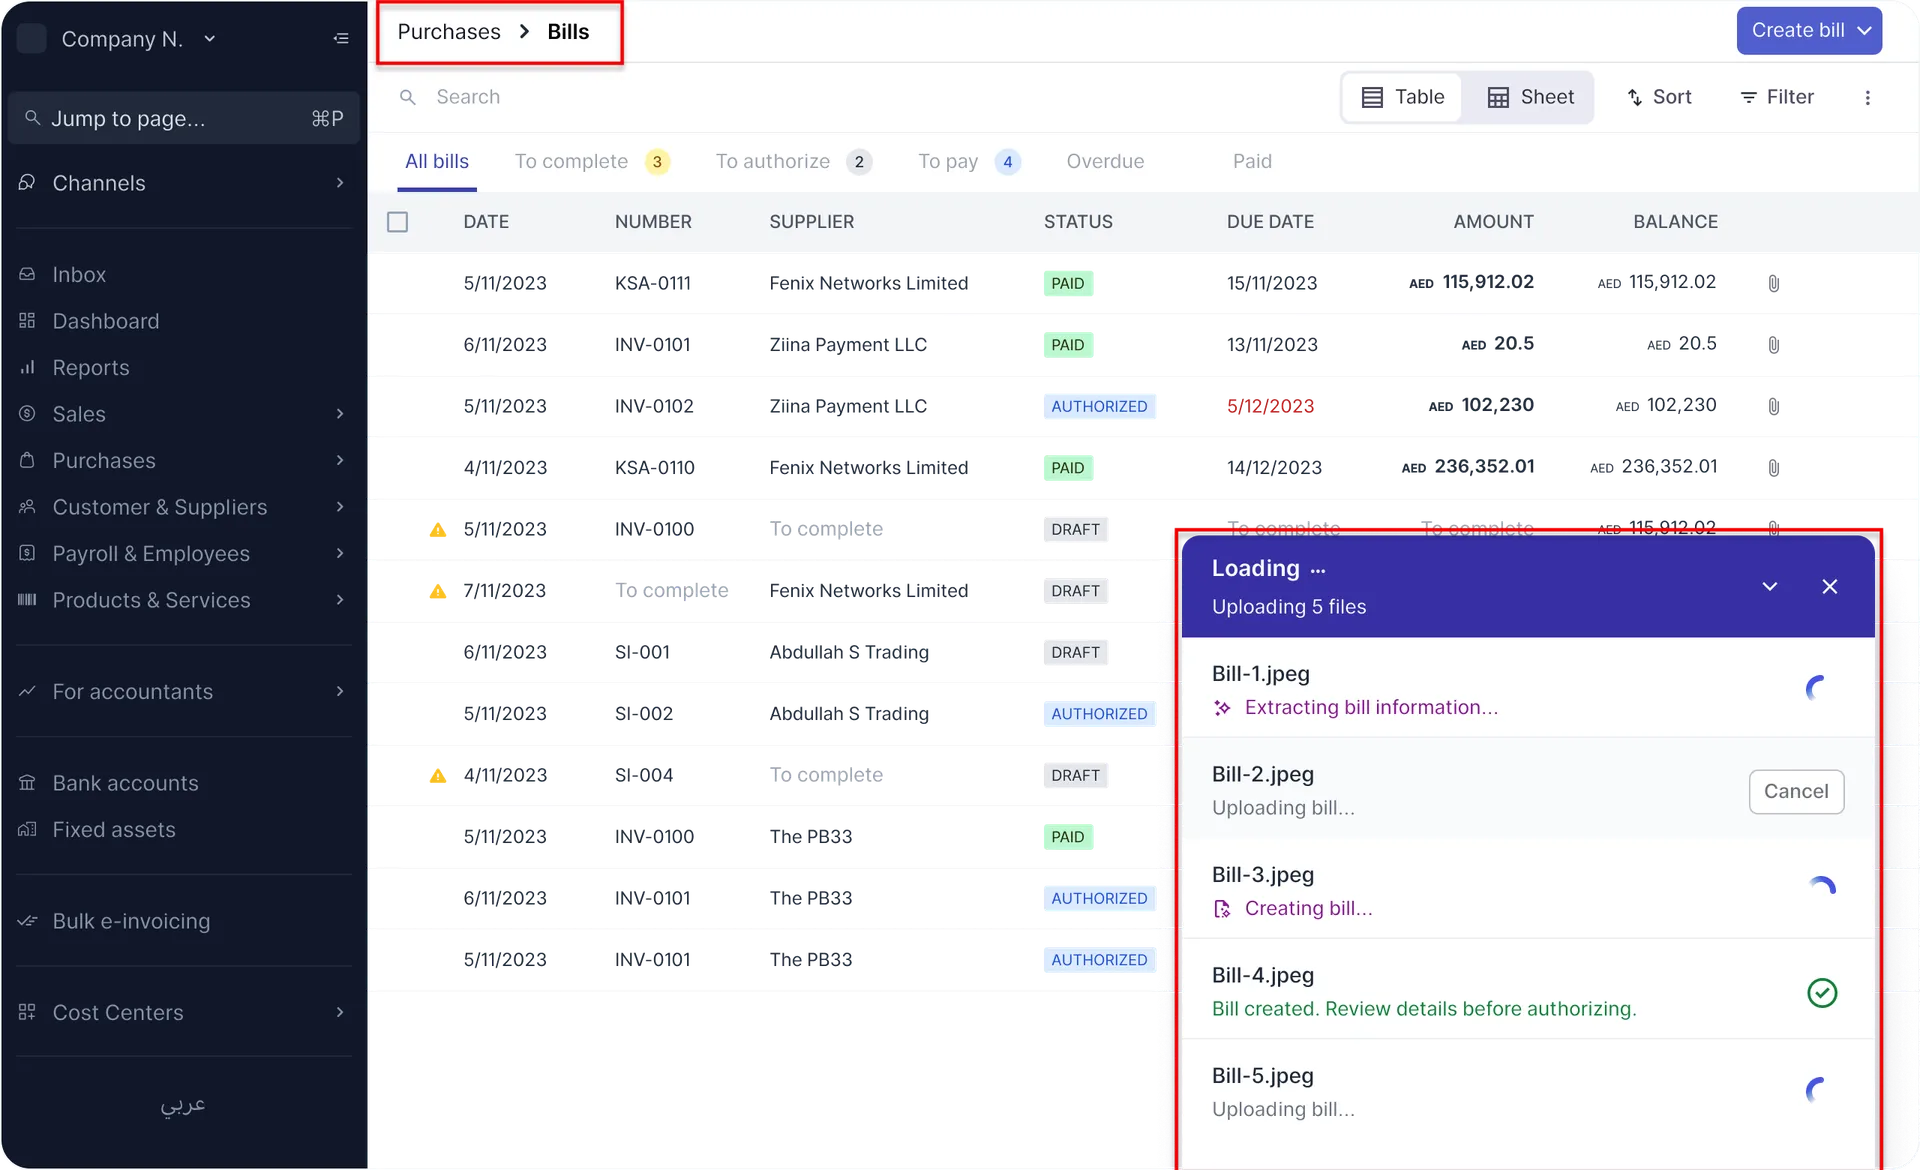Open the search field magnifier icon
Image resolution: width=1920 pixels, height=1170 pixels.
point(408,96)
